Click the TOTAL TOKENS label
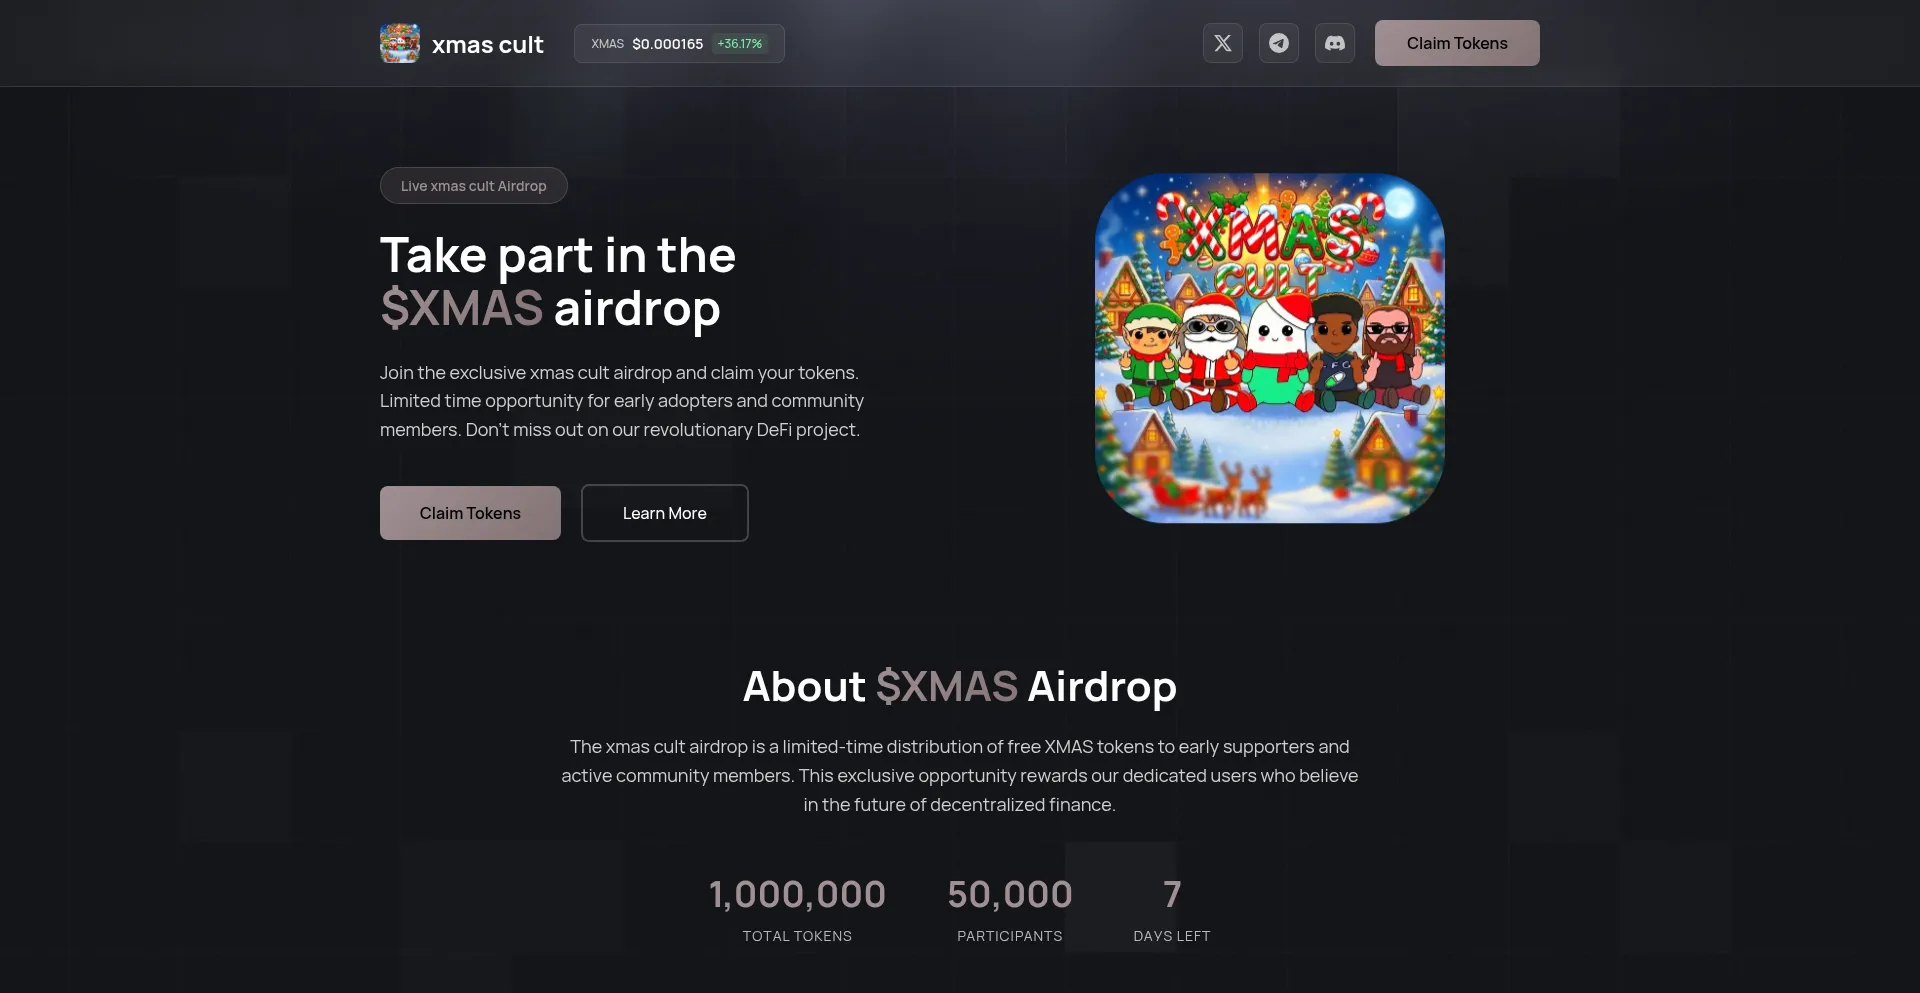The image size is (1920, 993). [797, 936]
